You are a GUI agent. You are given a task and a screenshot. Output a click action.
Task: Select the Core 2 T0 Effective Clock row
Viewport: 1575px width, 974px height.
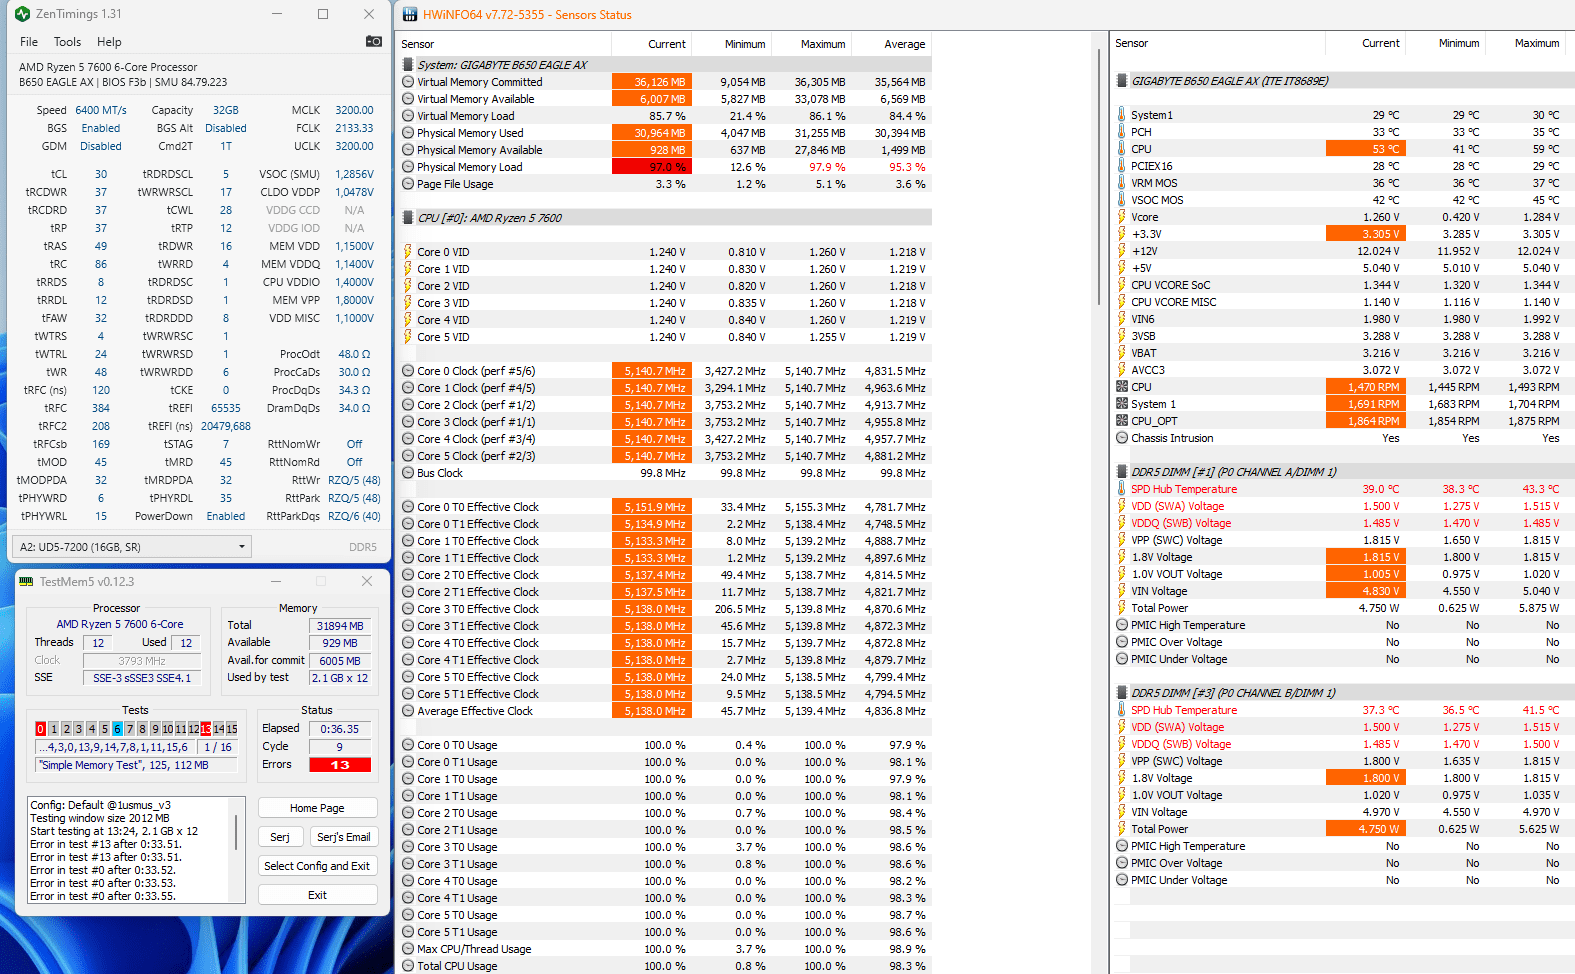pyautogui.click(x=665, y=575)
